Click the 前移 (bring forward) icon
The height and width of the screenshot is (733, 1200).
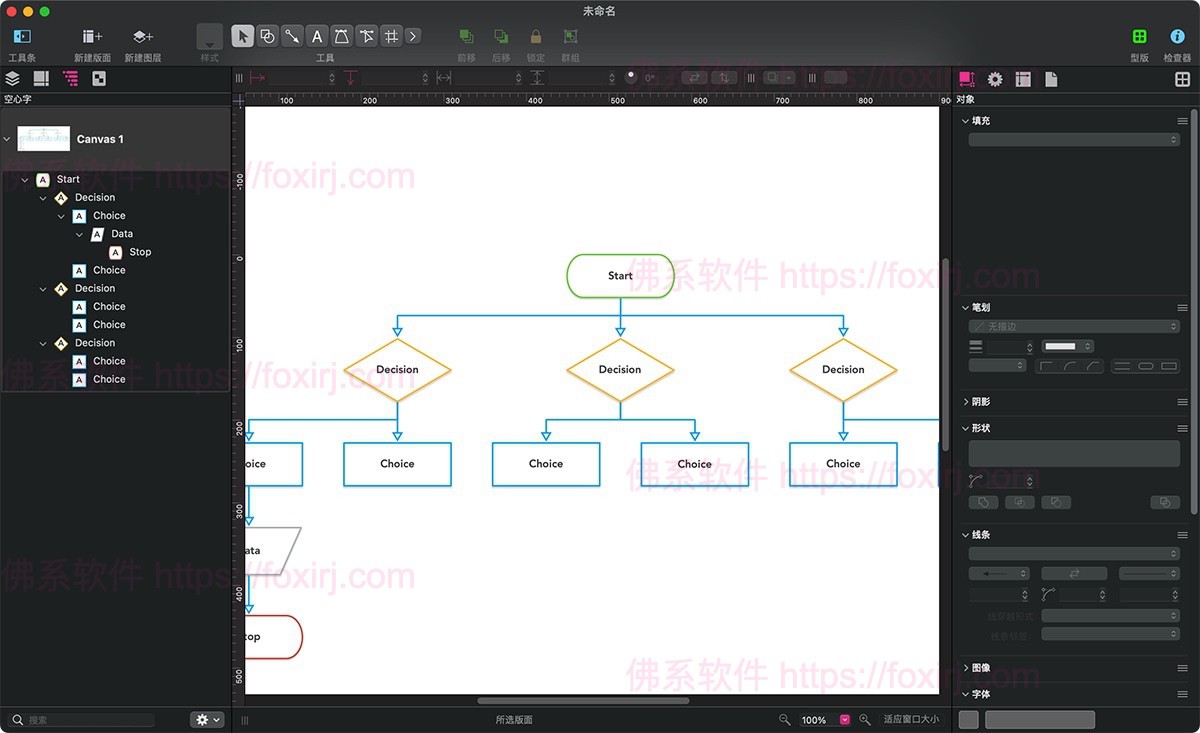465,35
